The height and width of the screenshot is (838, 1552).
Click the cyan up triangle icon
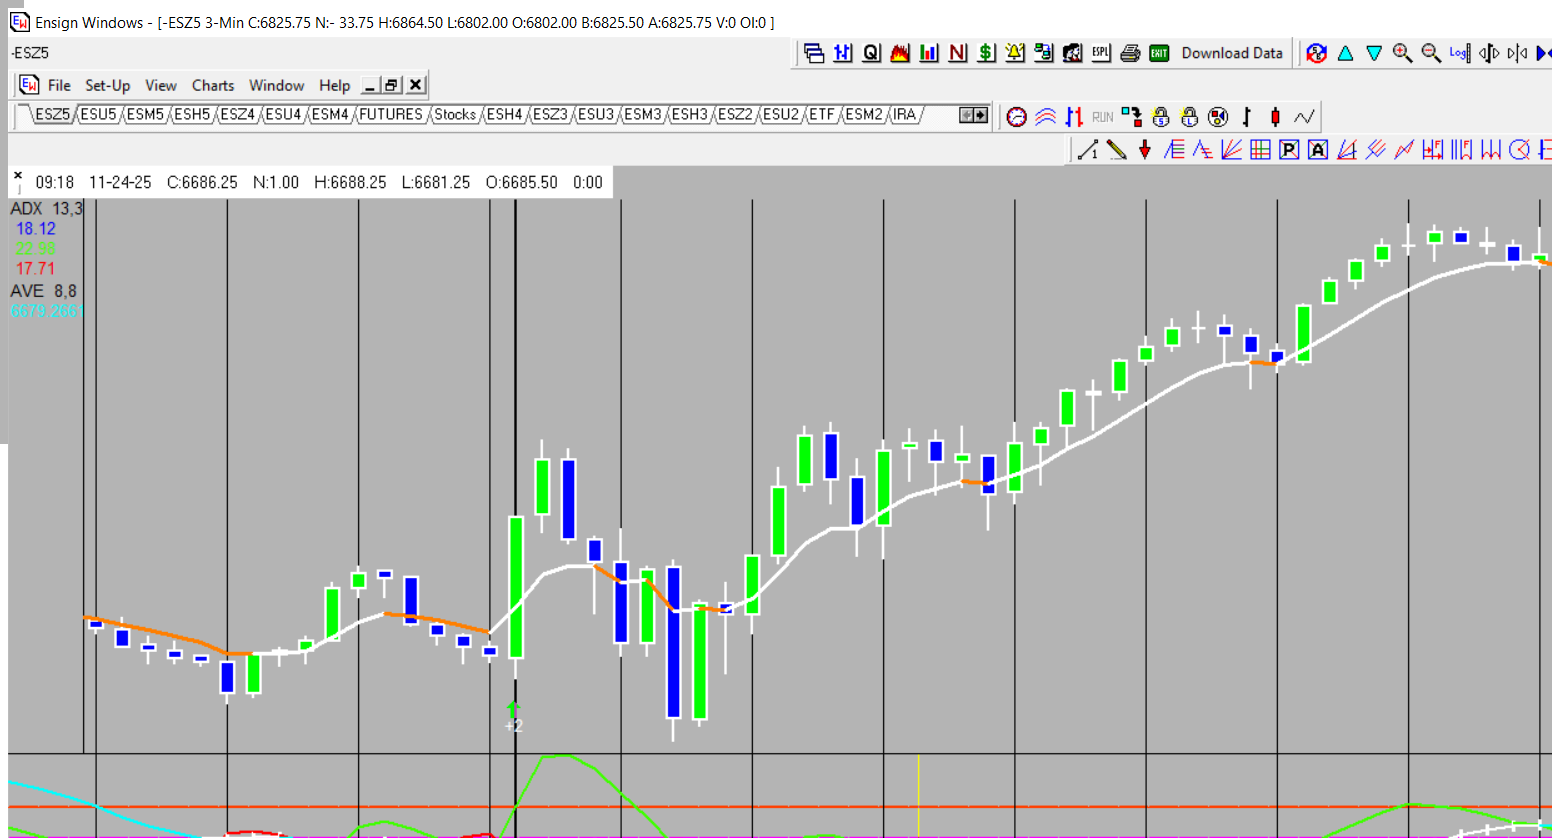[1345, 53]
